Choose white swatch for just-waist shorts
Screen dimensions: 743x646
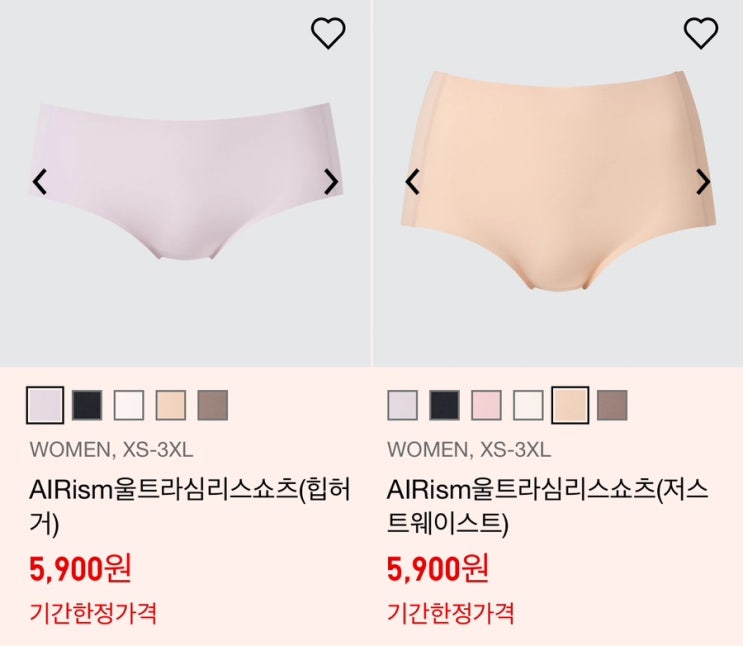tap(528, 405)
